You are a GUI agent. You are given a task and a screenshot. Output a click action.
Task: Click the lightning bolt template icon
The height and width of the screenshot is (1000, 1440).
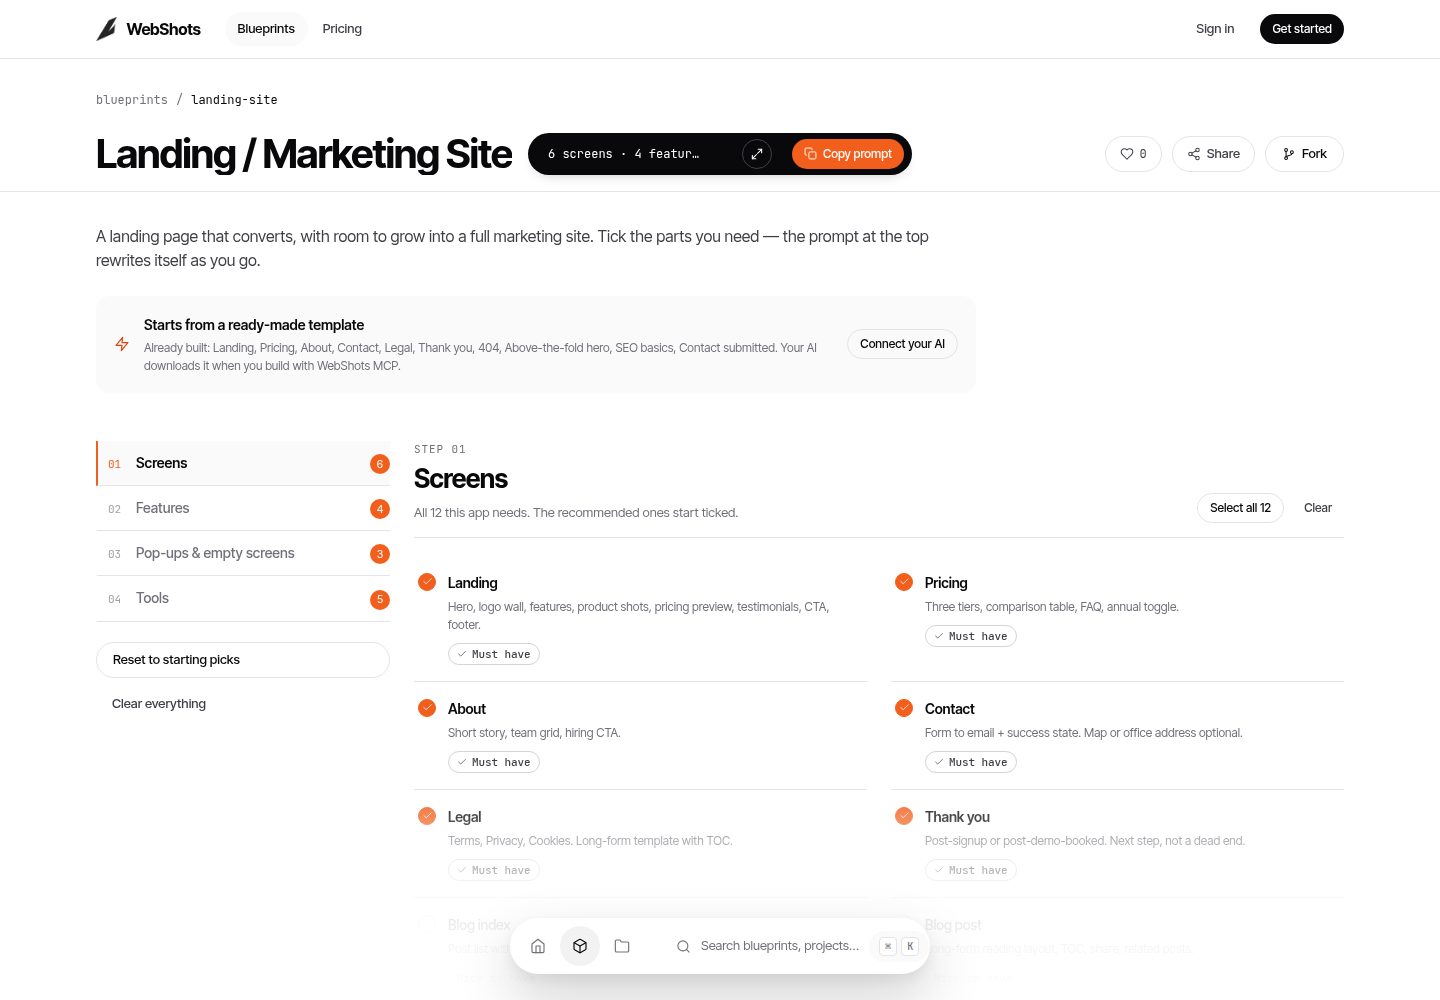(x=122, y=344)
